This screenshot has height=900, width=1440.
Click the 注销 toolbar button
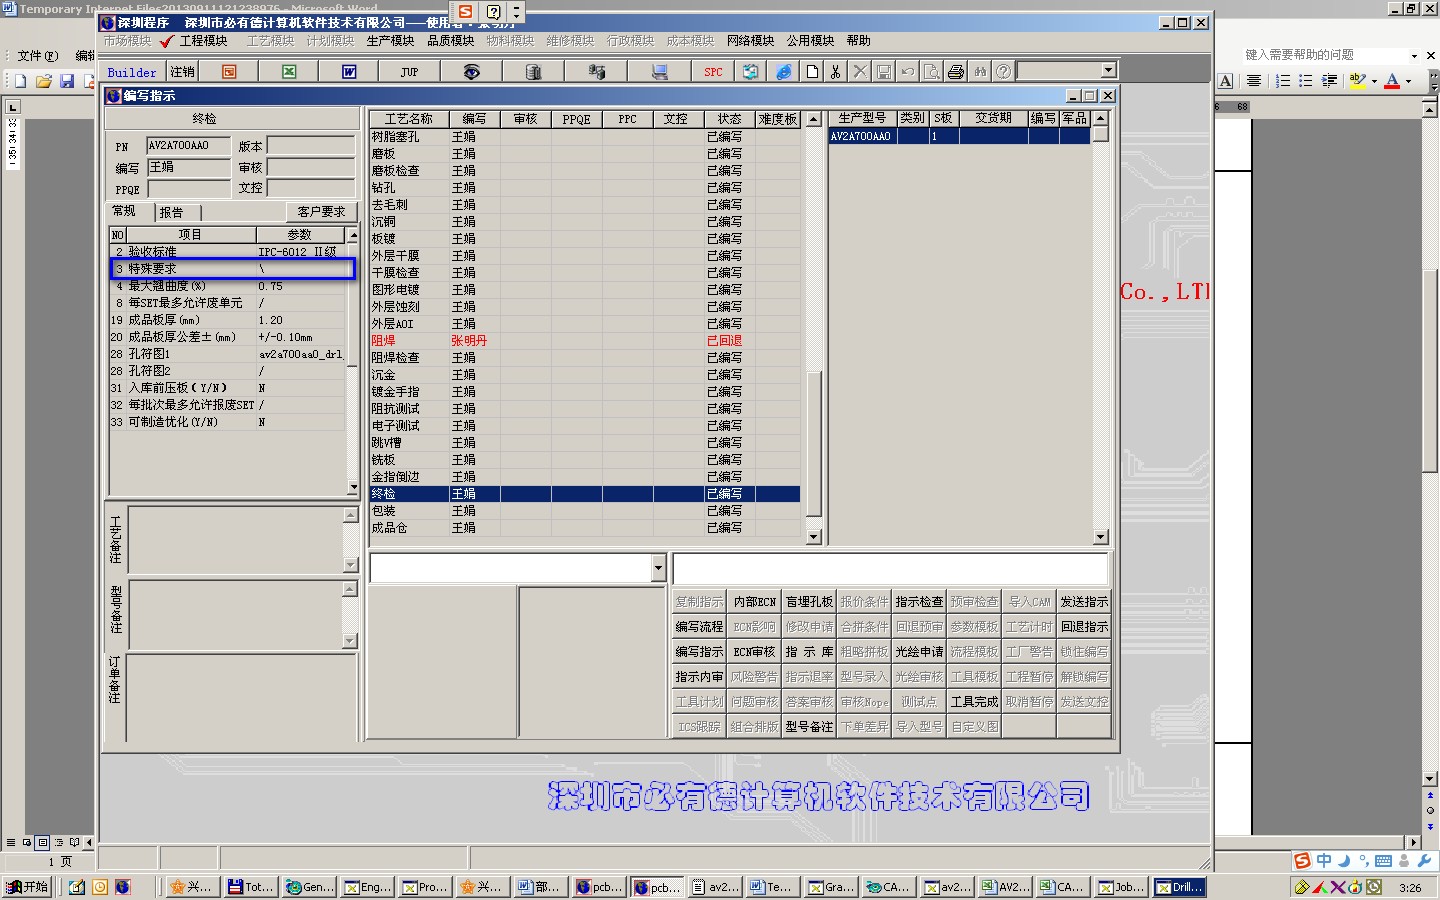pyautogui.click(x=182, y=72)
